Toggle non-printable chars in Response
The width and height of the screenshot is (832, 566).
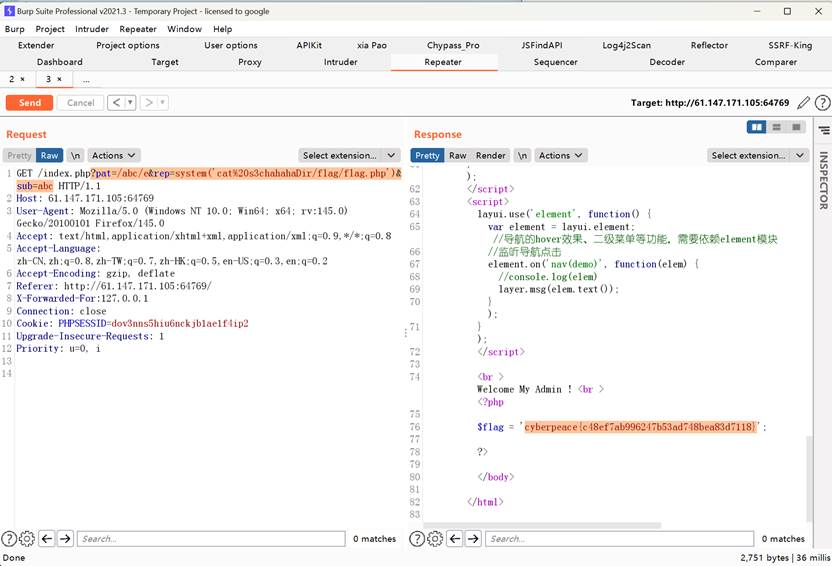522,155
